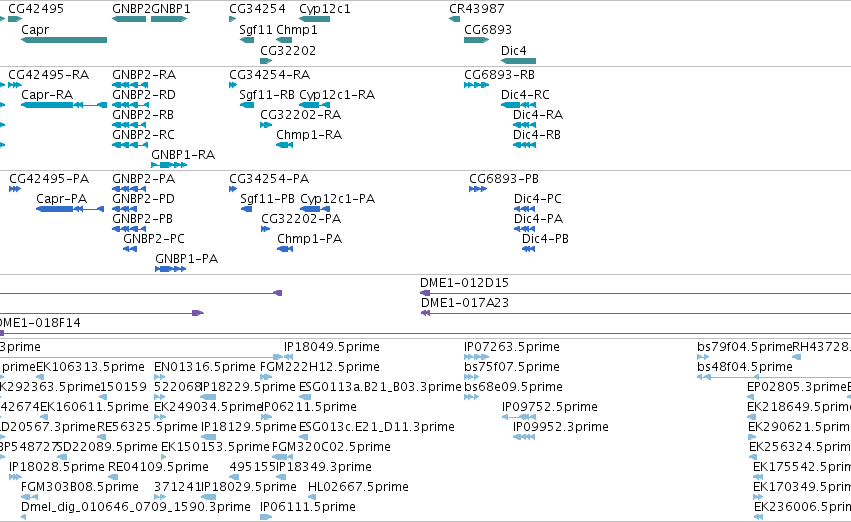
Task: Select the Dic4-RB transcript label
Action: [537, 135]
